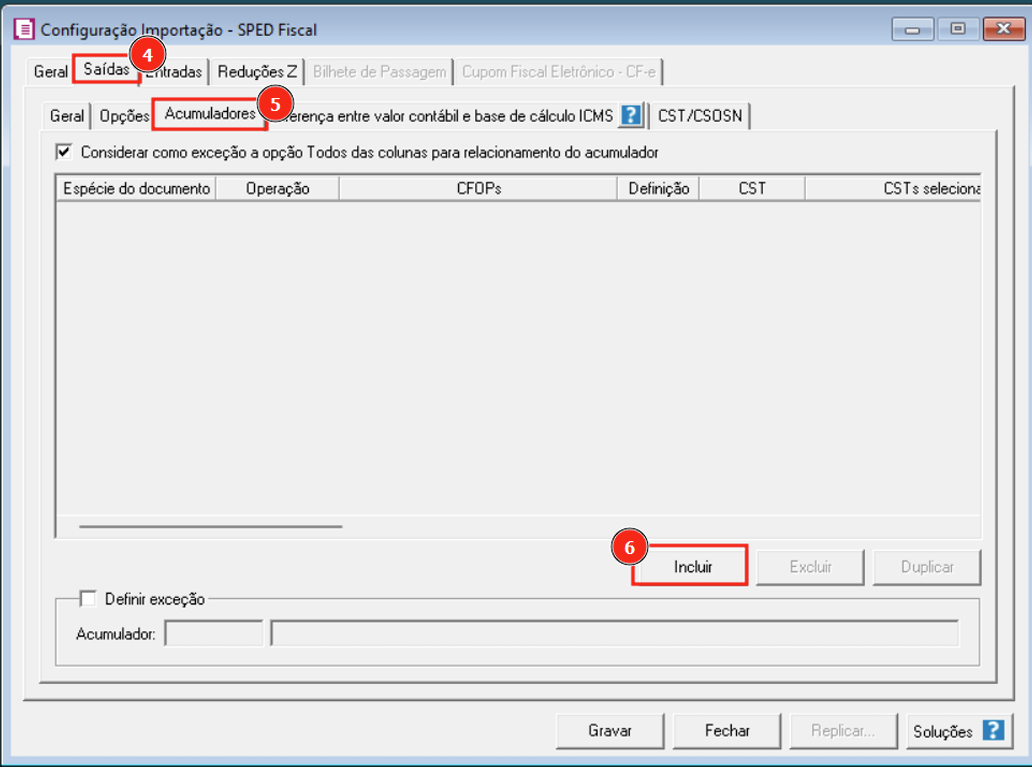Viewport: 1032px width, 768px height.
Task: Toggle 'Considerar como exceção' checkbox
Action: tap(65, 152)
